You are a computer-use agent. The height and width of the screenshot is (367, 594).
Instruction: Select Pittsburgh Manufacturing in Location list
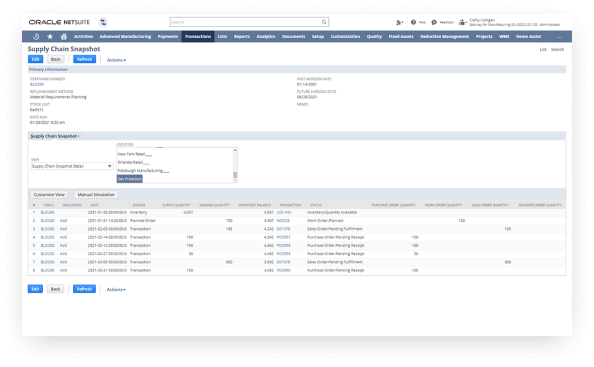143,171
